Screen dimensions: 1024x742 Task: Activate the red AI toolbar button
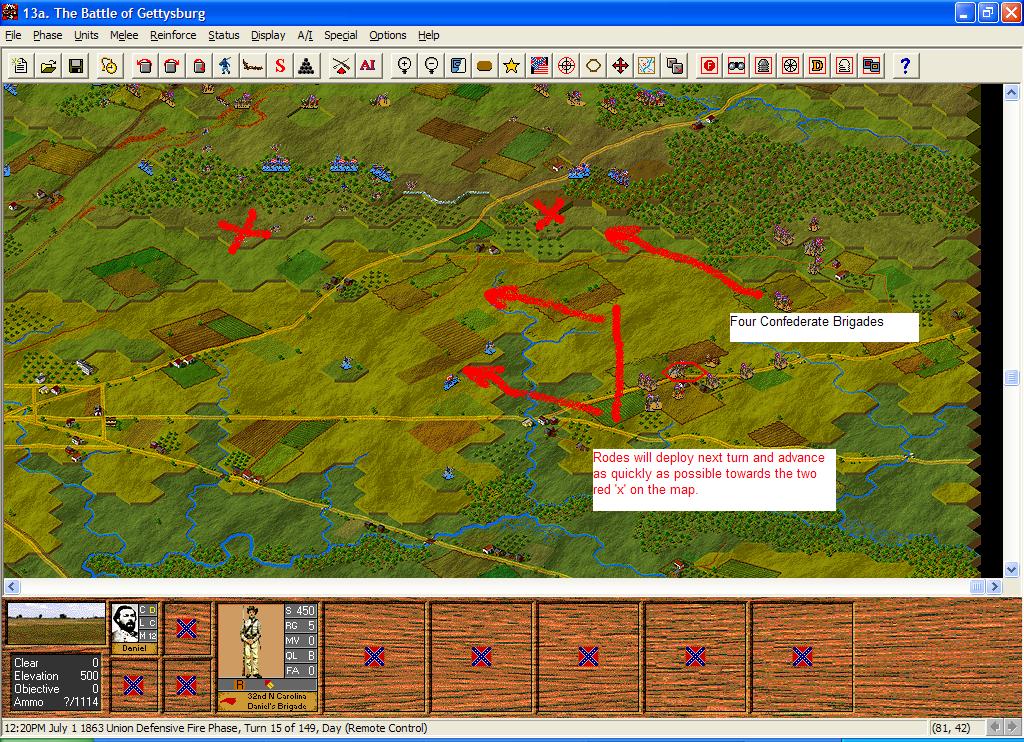(x=368, y=66)
